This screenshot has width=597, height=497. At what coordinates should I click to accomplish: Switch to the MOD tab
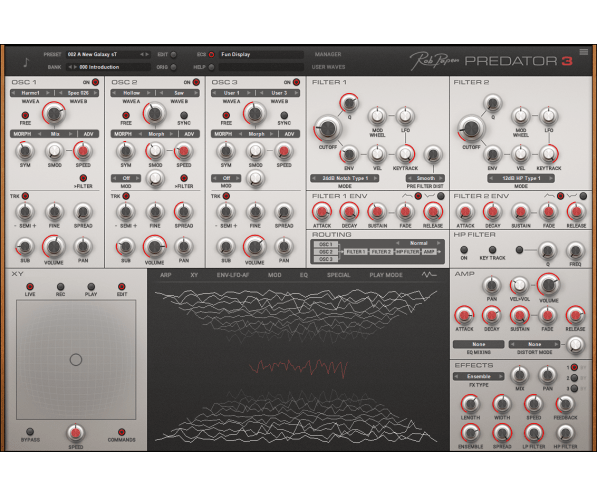pyautogui.click(x=275, y=275)
